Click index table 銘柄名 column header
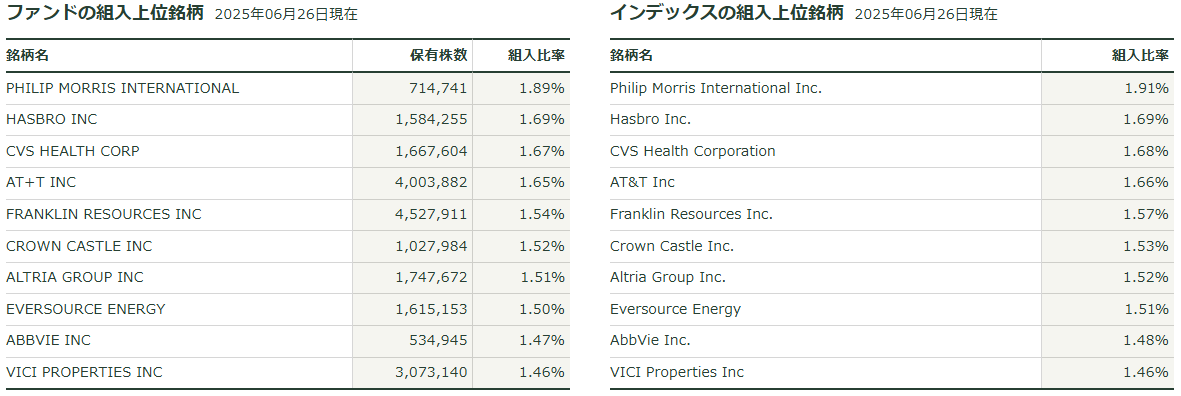The image size is (1181, 396). coord(631,56)
